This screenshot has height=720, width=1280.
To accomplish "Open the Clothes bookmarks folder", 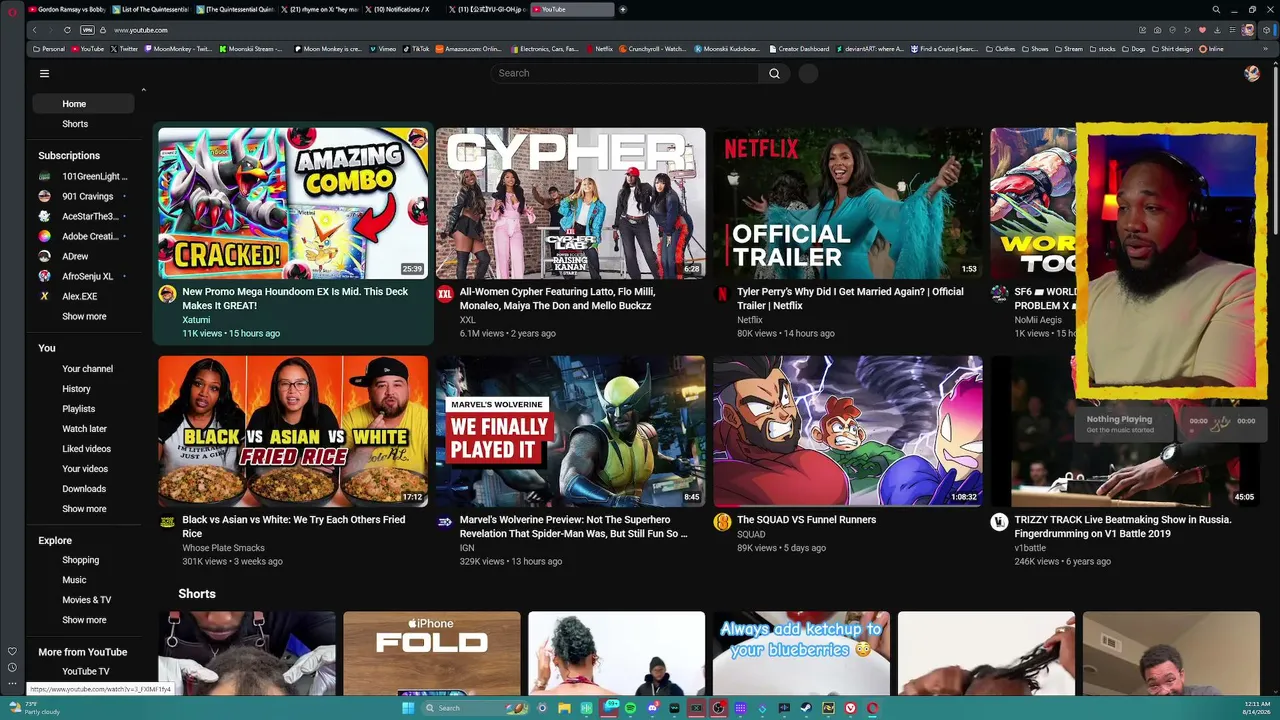I will (1000, 48).
